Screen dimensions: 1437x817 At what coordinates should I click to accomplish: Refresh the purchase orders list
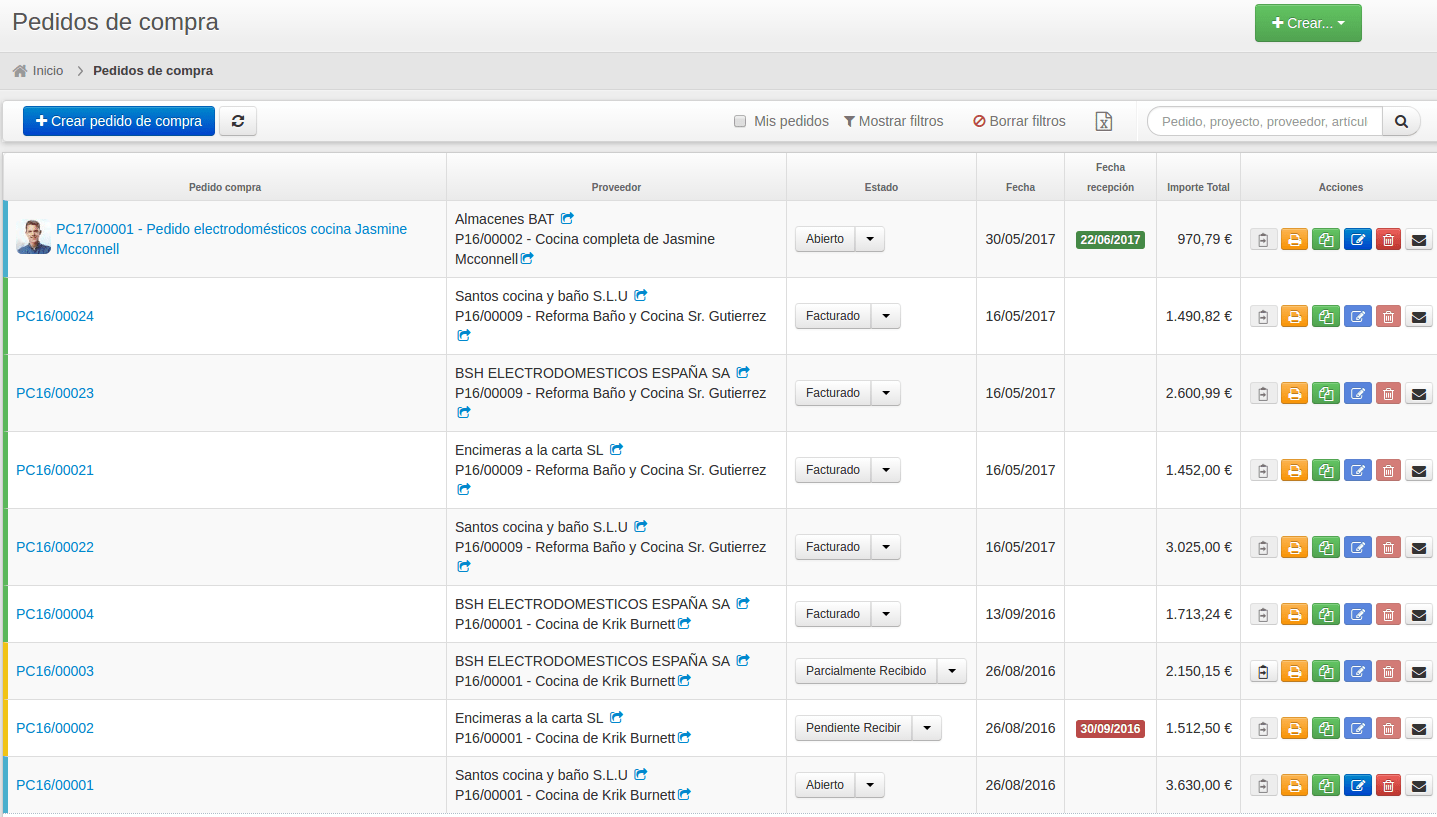coord(238,121)
